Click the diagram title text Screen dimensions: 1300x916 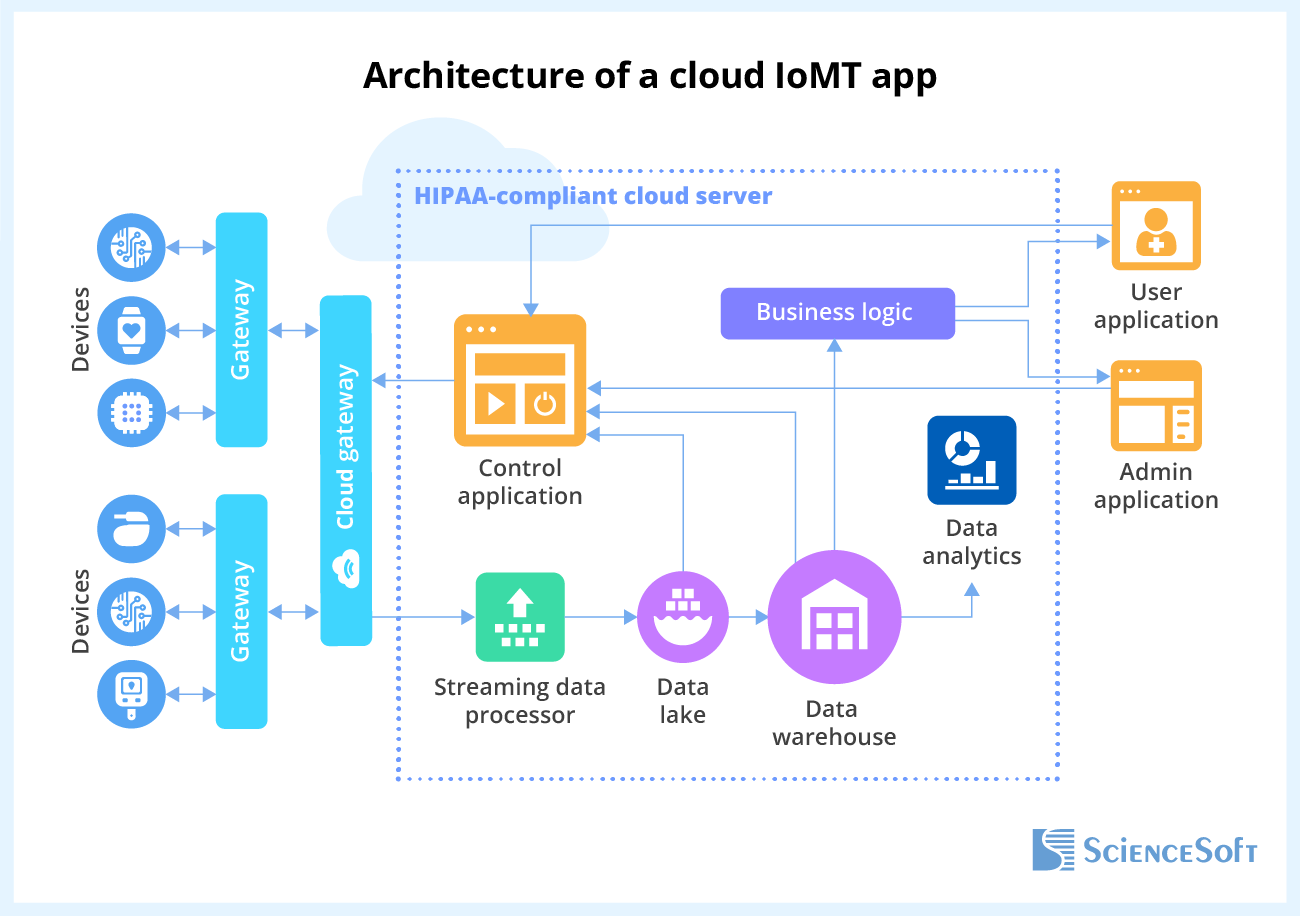(x=650, y=75)
